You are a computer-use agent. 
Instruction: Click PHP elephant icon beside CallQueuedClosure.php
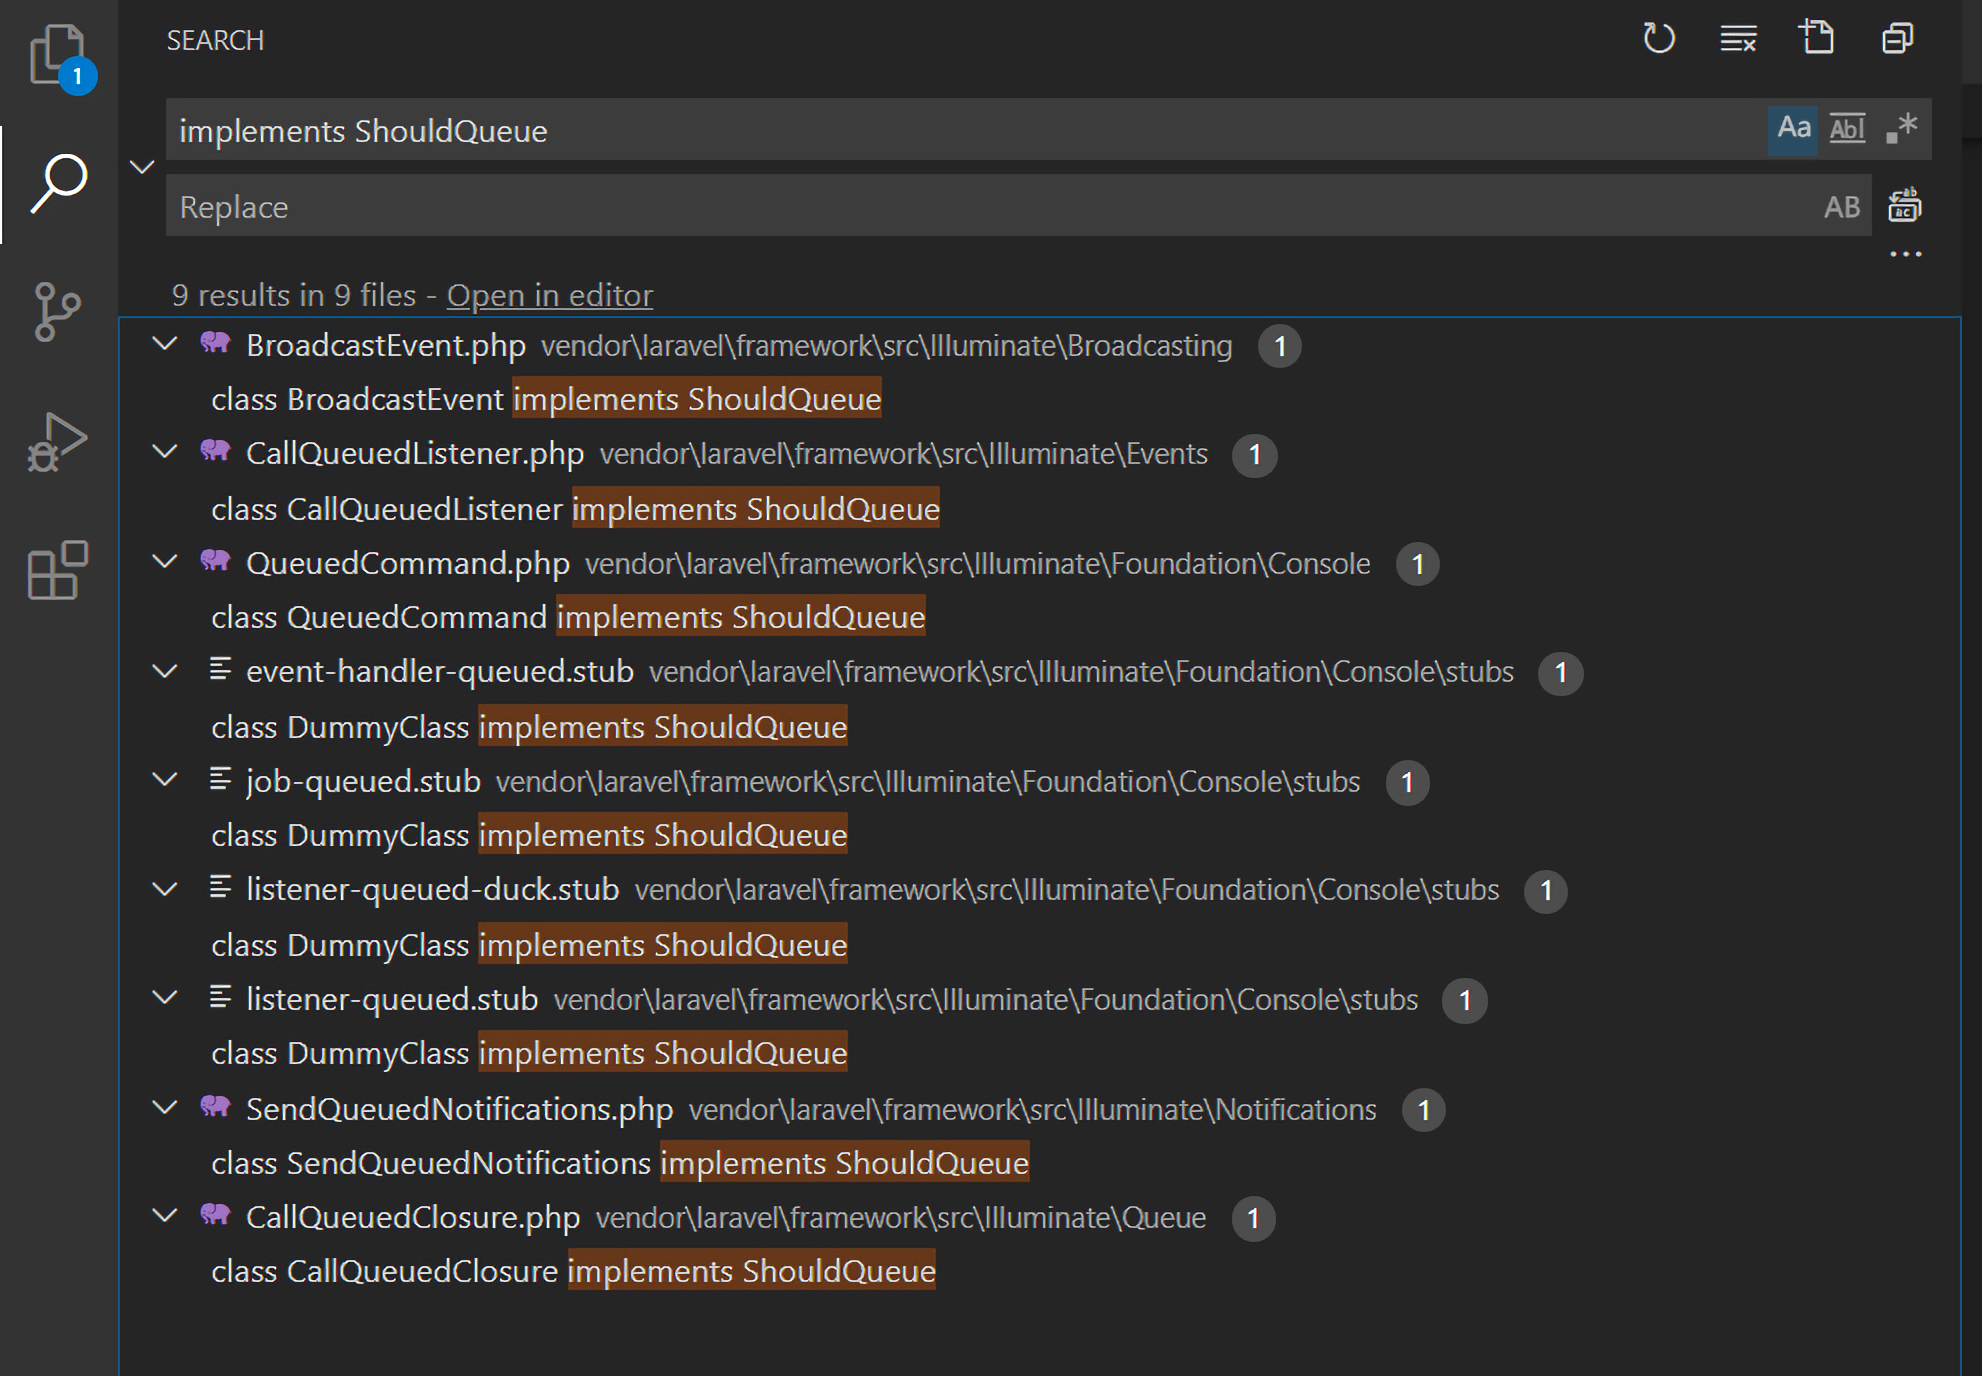[215, 1215]
